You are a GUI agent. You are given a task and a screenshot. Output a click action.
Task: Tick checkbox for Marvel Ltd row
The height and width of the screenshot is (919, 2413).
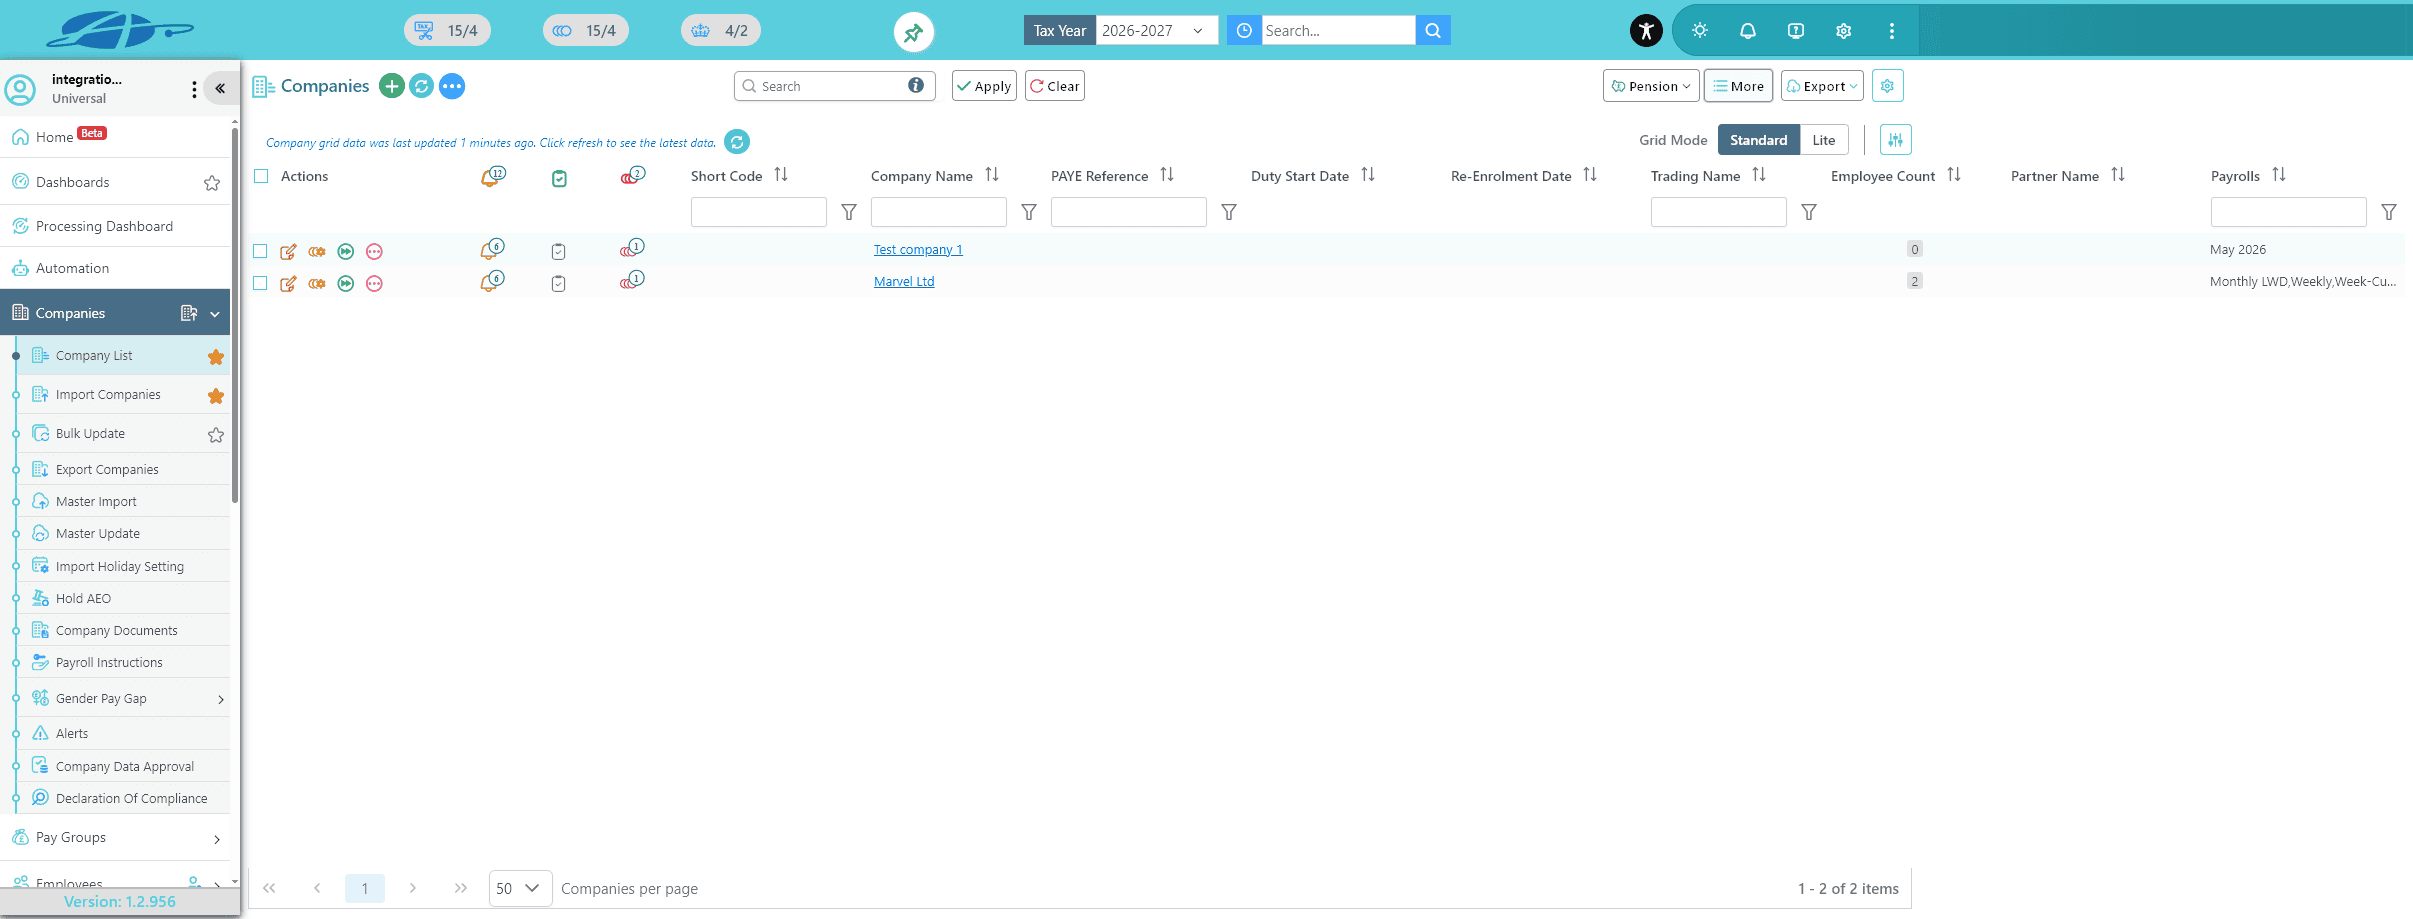pyautogui.click(x=260, y=283)
